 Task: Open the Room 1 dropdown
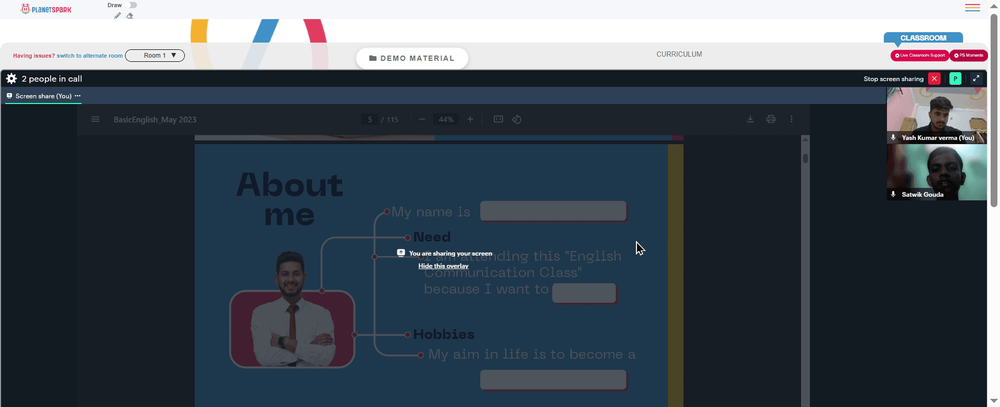(155, 56)
